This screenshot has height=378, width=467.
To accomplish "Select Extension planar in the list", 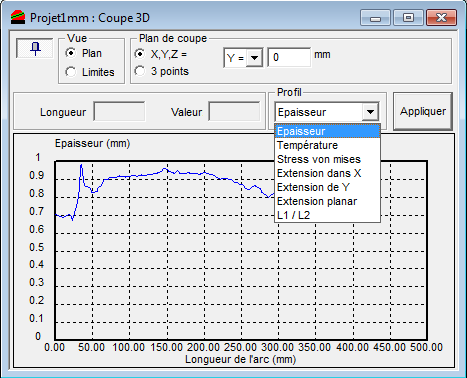I will pos(327,201).
